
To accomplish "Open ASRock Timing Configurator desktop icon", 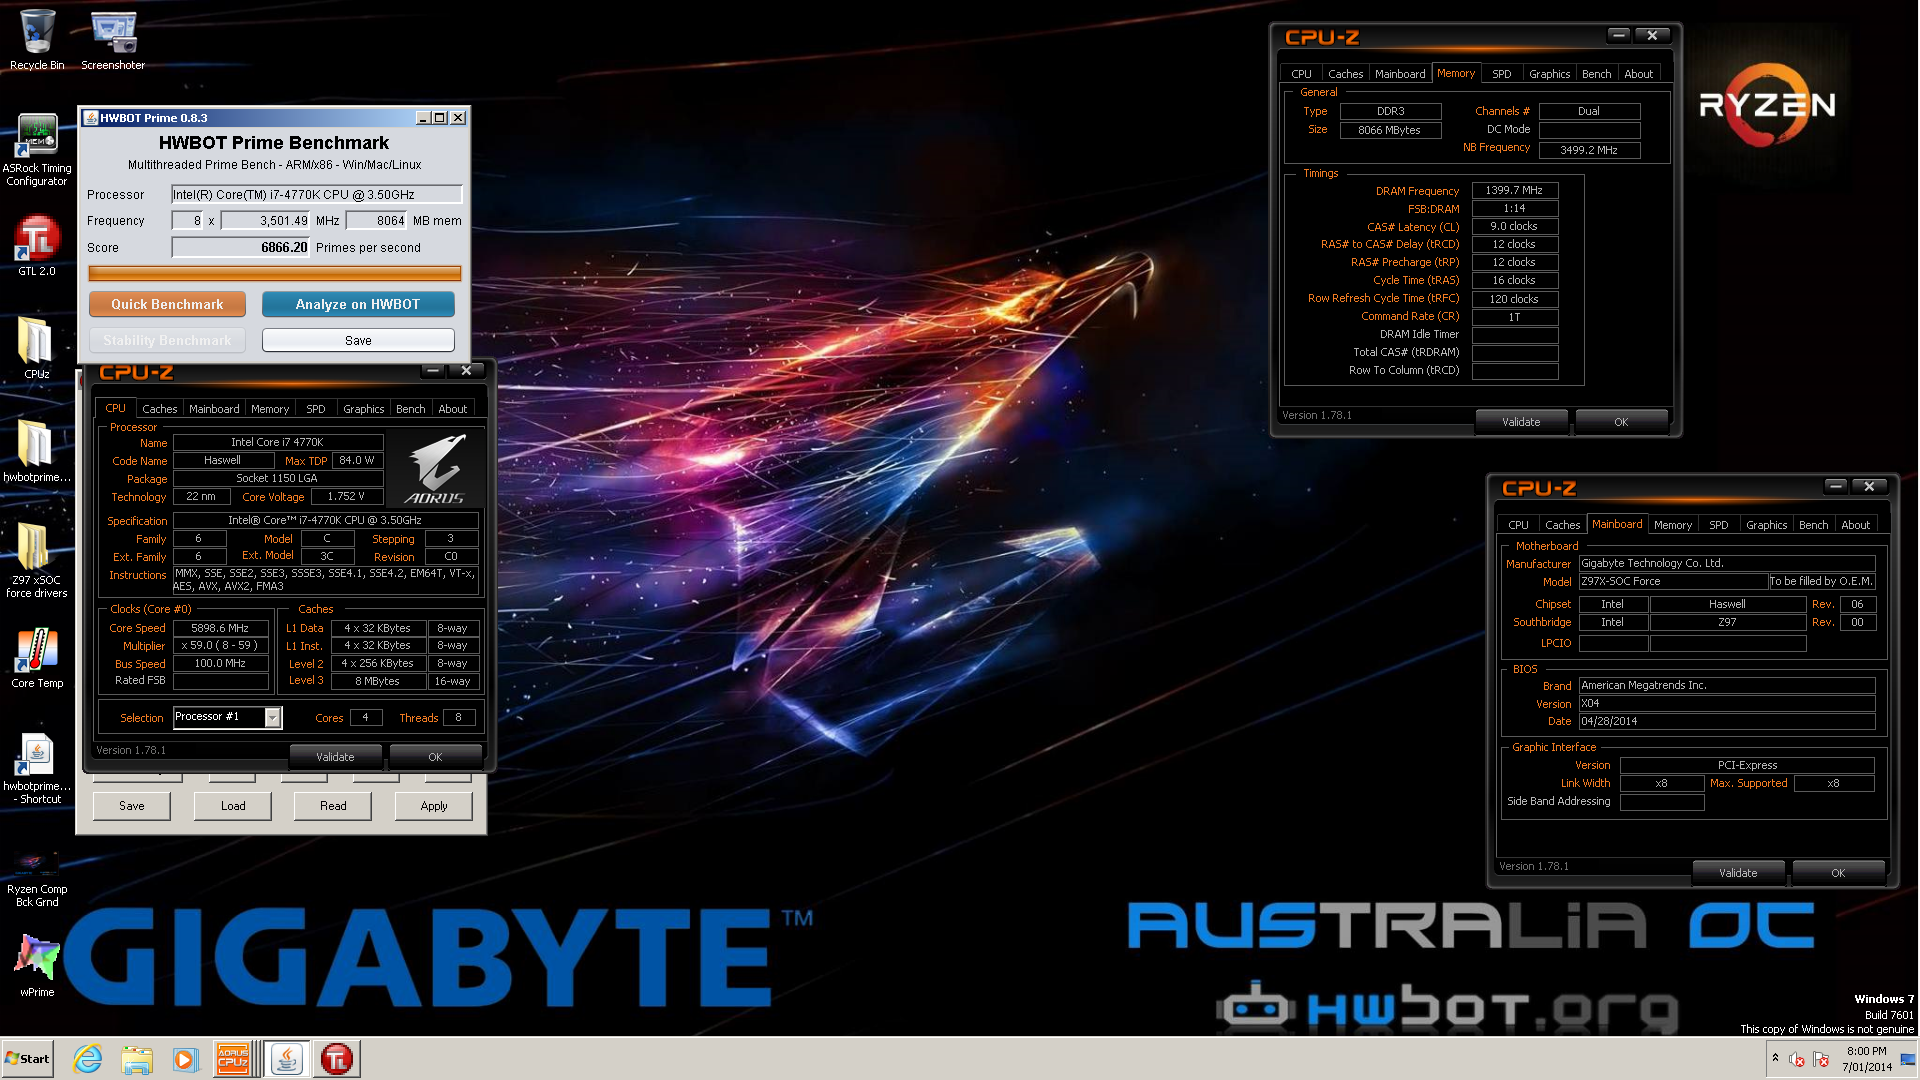I will 37,150.
